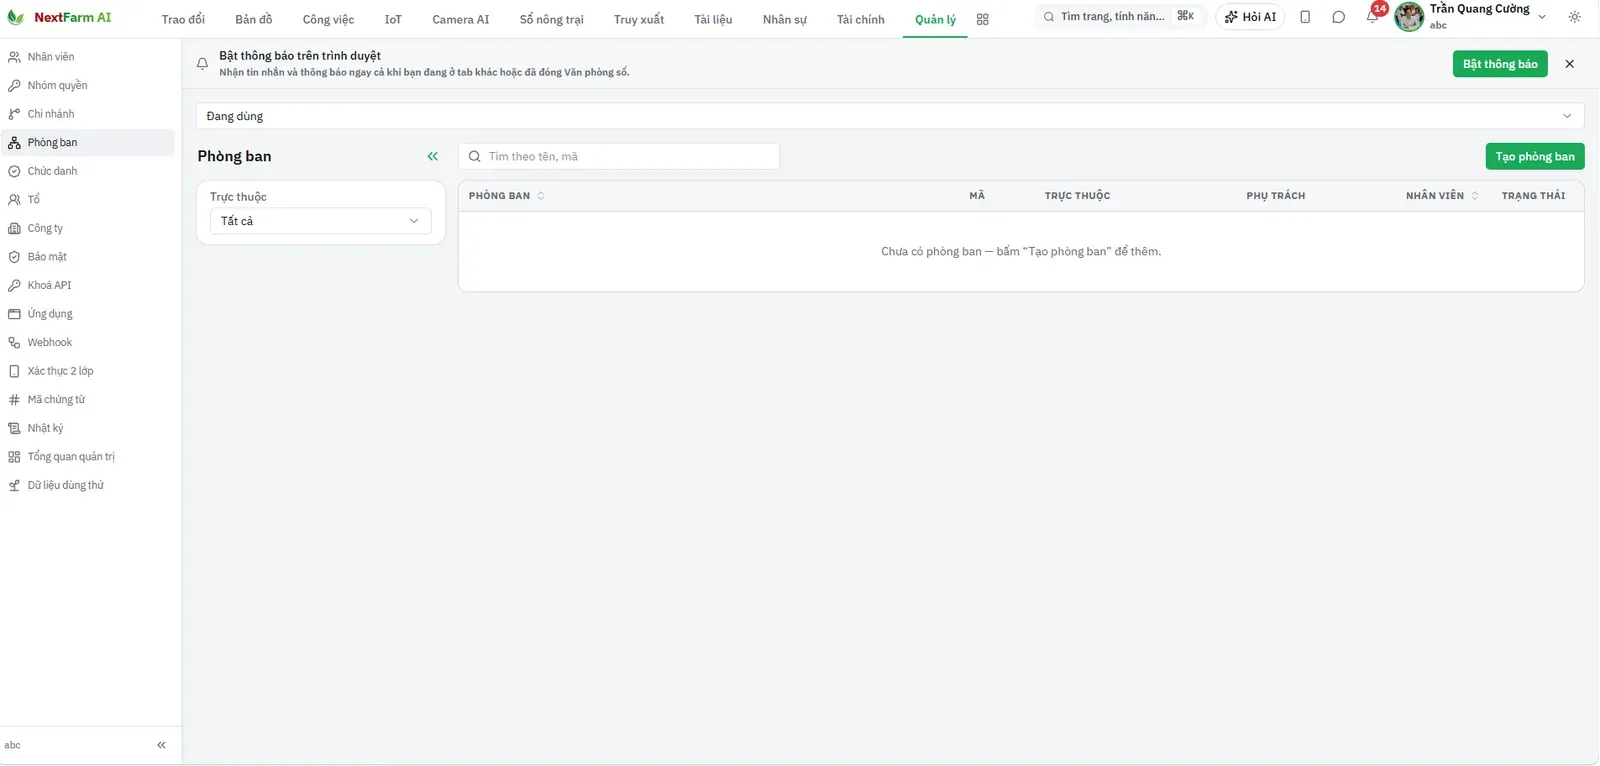Dismiss the browser notification banner
The width and height of the screenshot is (1600, 766).
1569,64
